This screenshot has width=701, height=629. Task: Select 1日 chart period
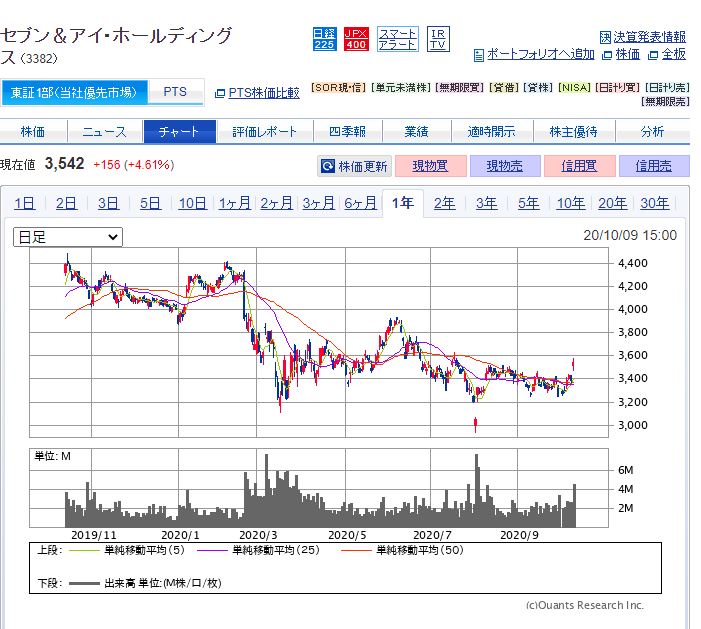point(25,203)
